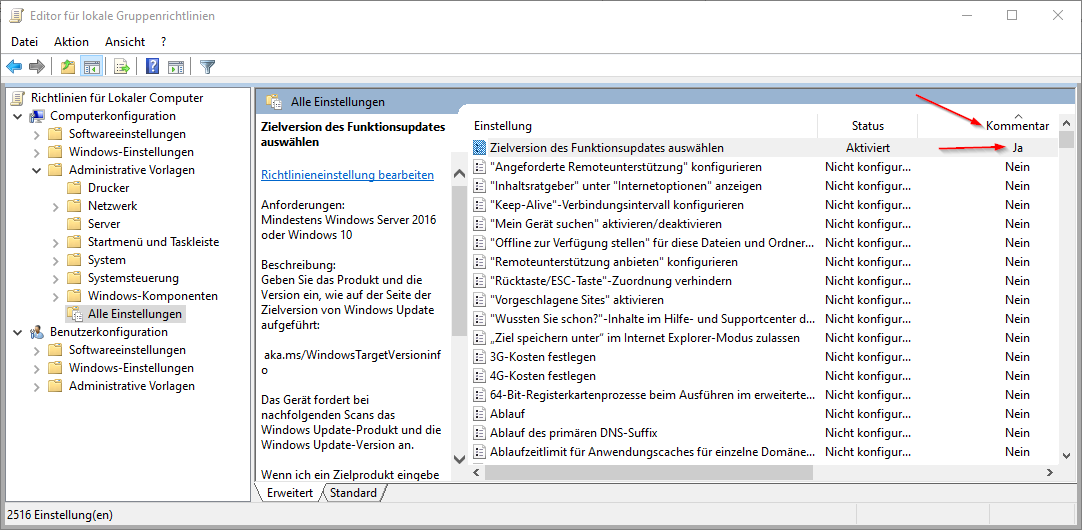Image resolution: width=1082 pixels, height=530 pixels.
Task: Expand the Netzwerk tree node
Action: pos(55,206)
